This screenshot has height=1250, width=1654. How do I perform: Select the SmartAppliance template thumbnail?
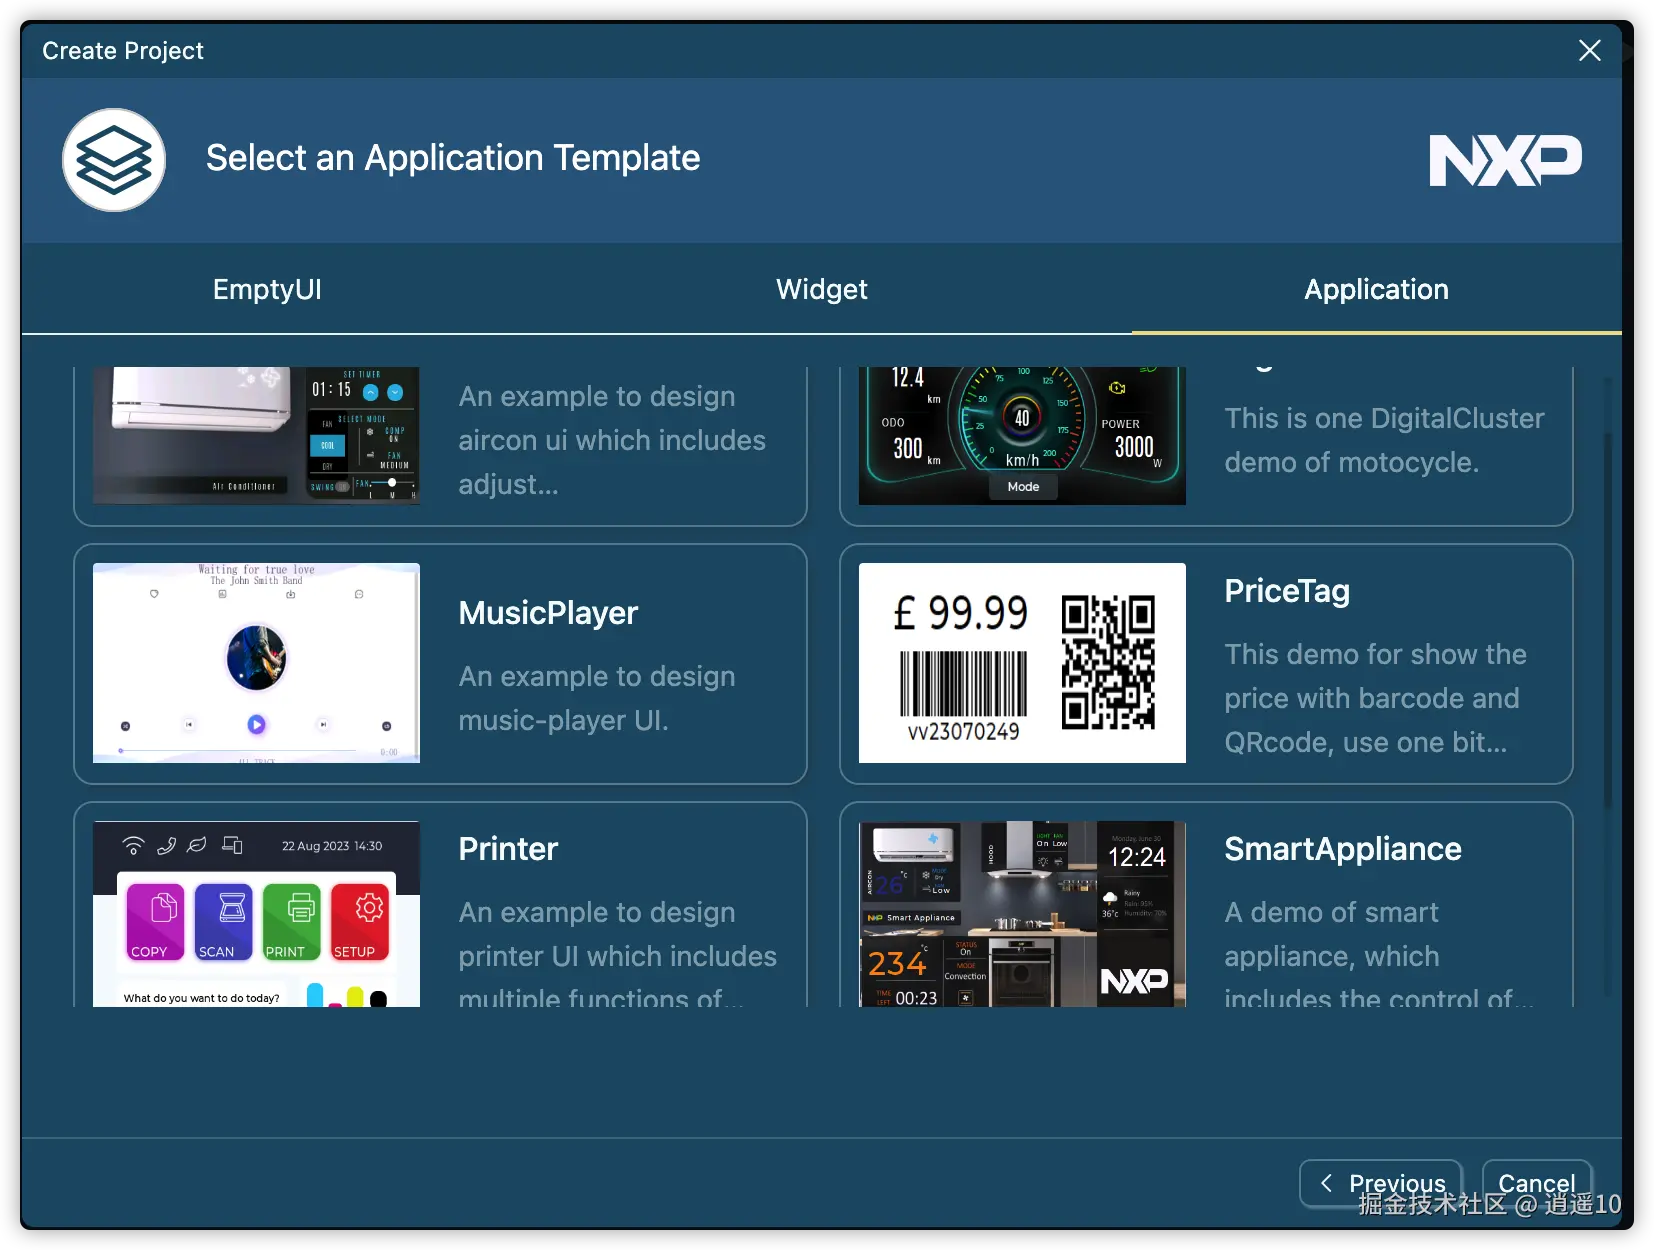(x=1022, y=914)
